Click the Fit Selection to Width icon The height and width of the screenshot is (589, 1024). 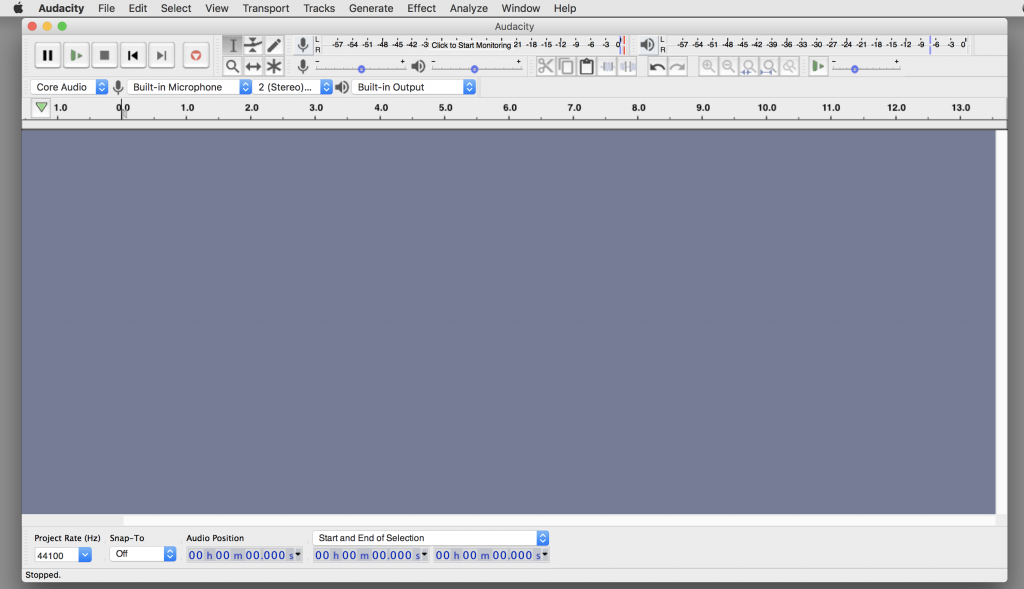coord(749,66)
